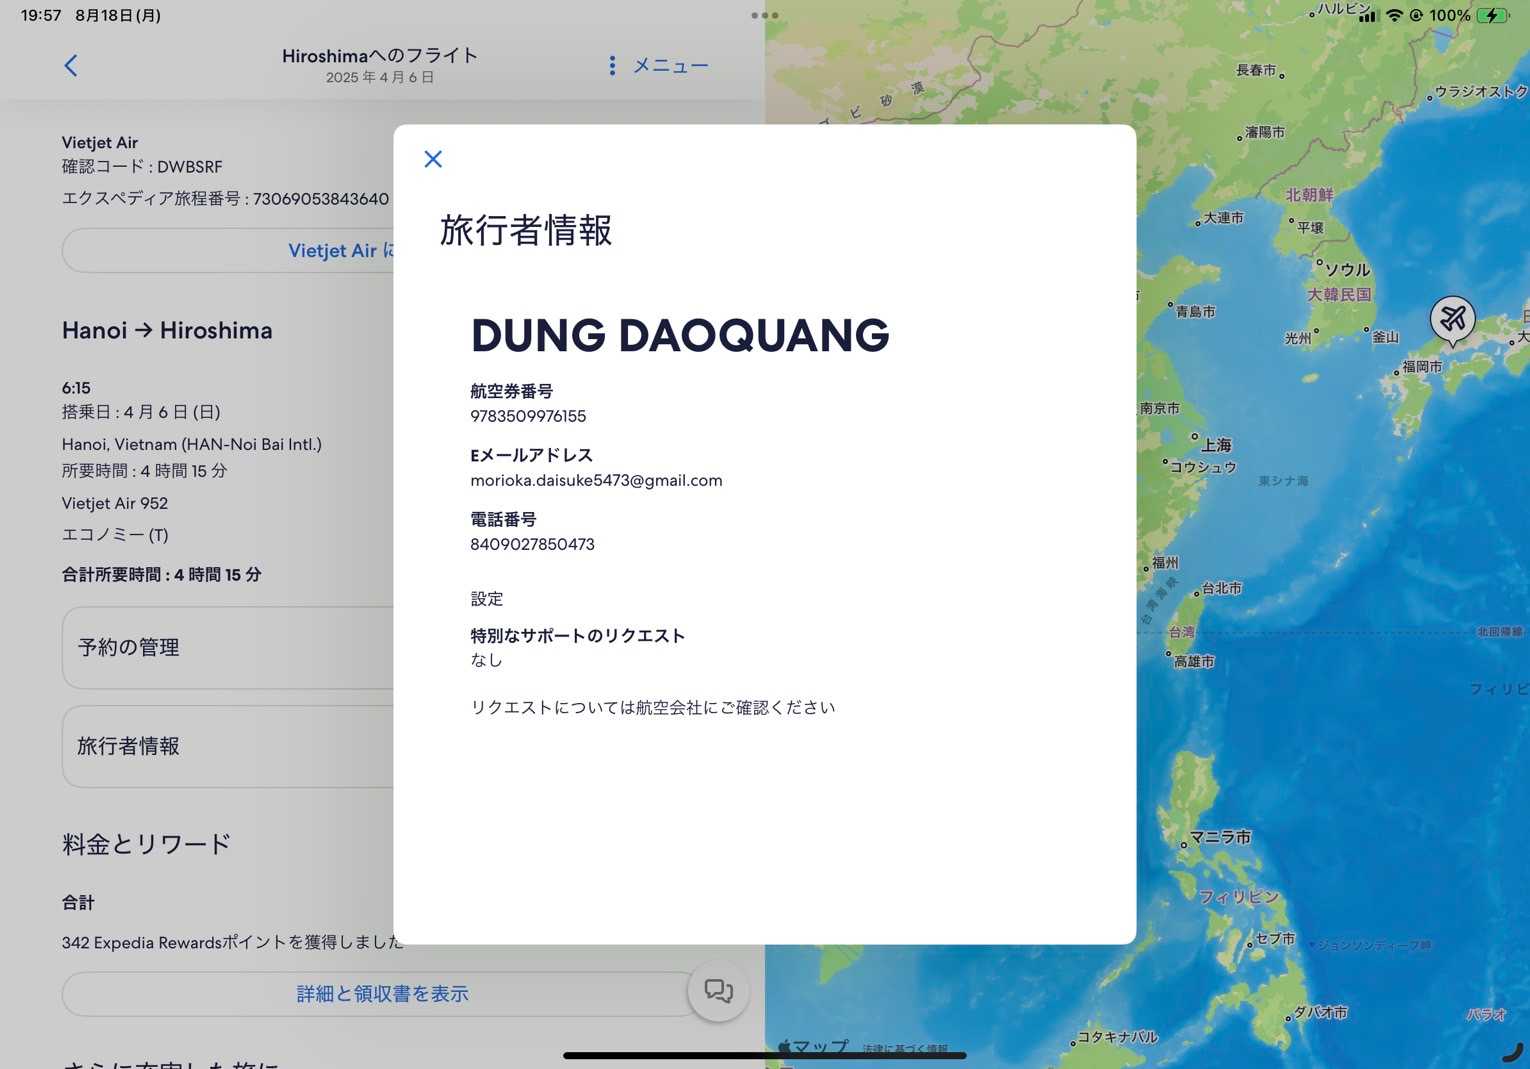Image resolution: width=1530 pixels, height=1069 pixels.
Task: Tap the phone number 8409027850473
Action: 532,545
